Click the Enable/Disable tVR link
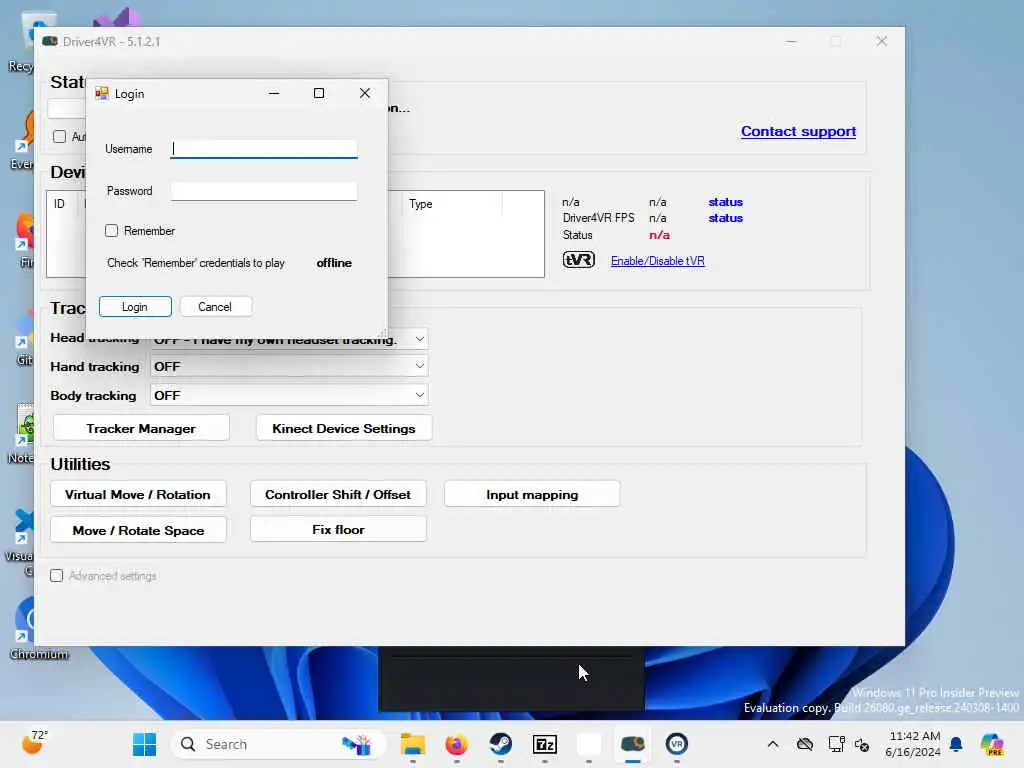The height and width of the screenshot is (768, 1024). [658, 261]
